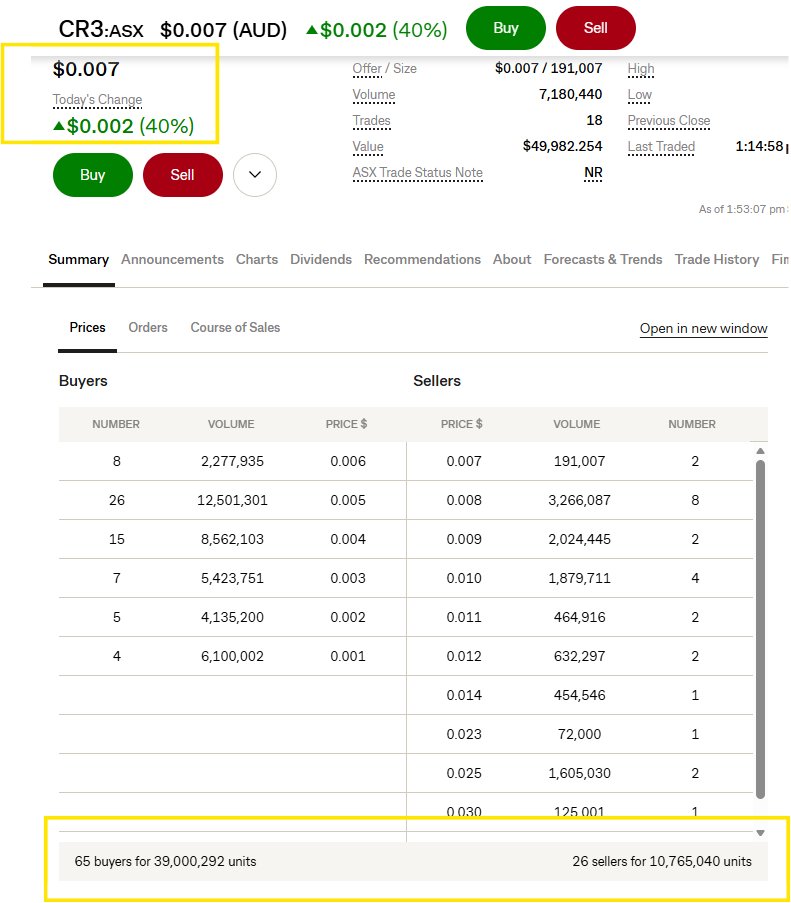Click the Previous Close label
The image size is (791, 903).
click(x=668, y=121)
